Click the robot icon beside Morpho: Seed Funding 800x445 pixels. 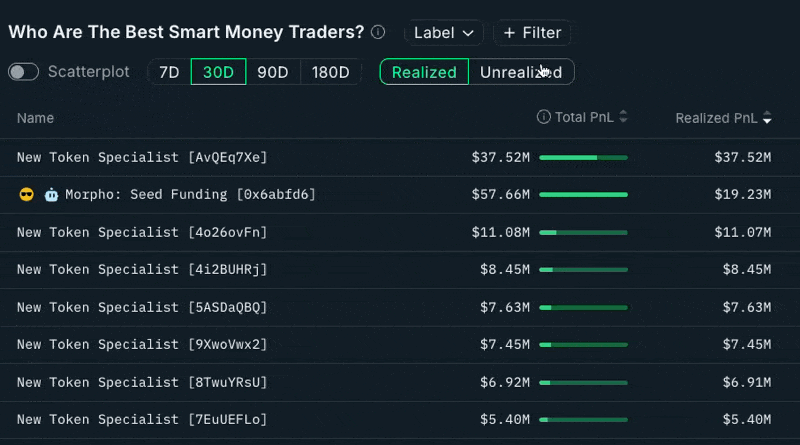(x=51, y=194)
